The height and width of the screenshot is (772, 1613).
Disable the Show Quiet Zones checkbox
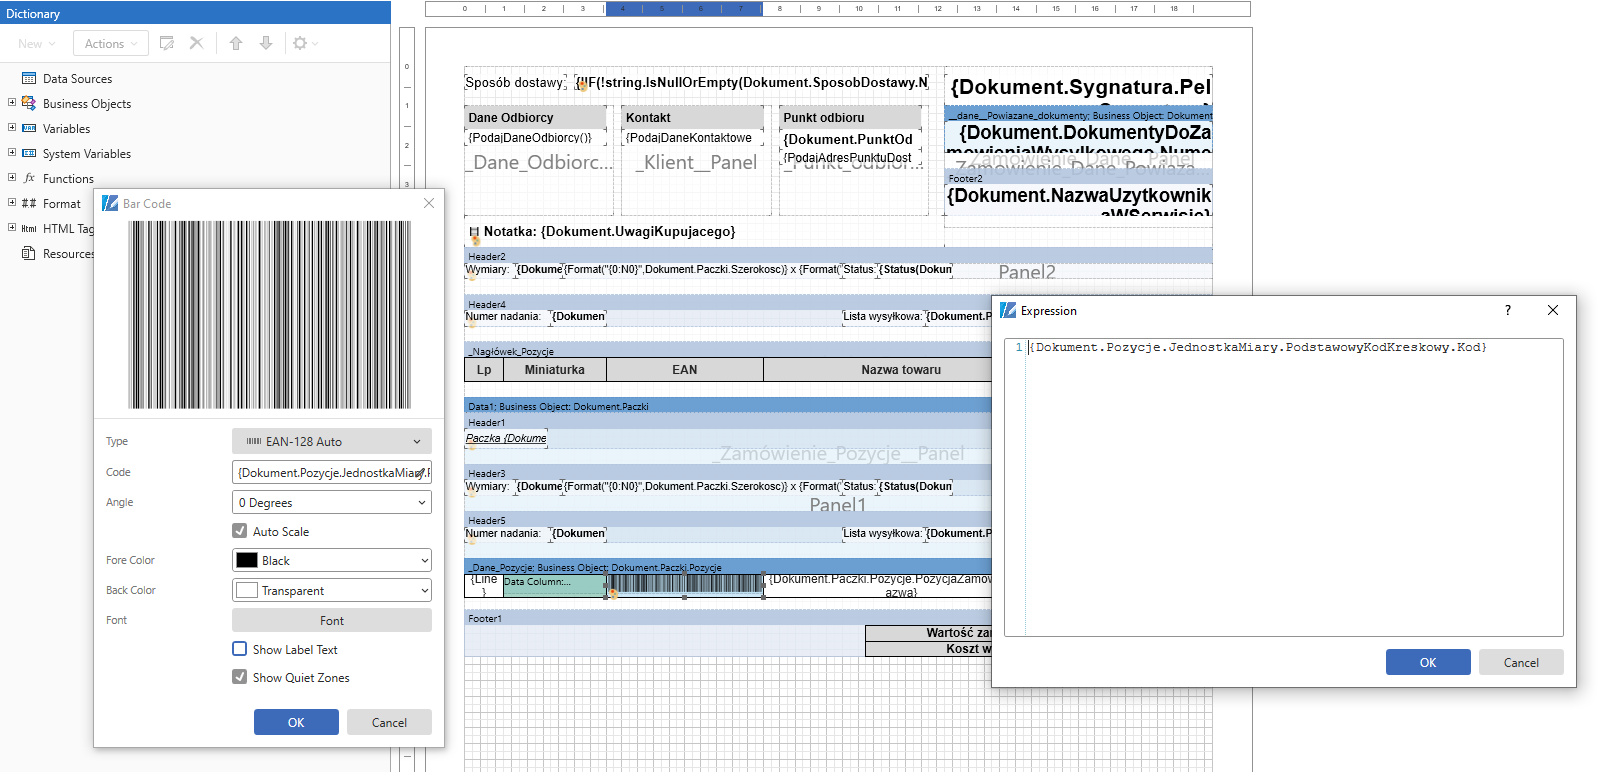240,677
